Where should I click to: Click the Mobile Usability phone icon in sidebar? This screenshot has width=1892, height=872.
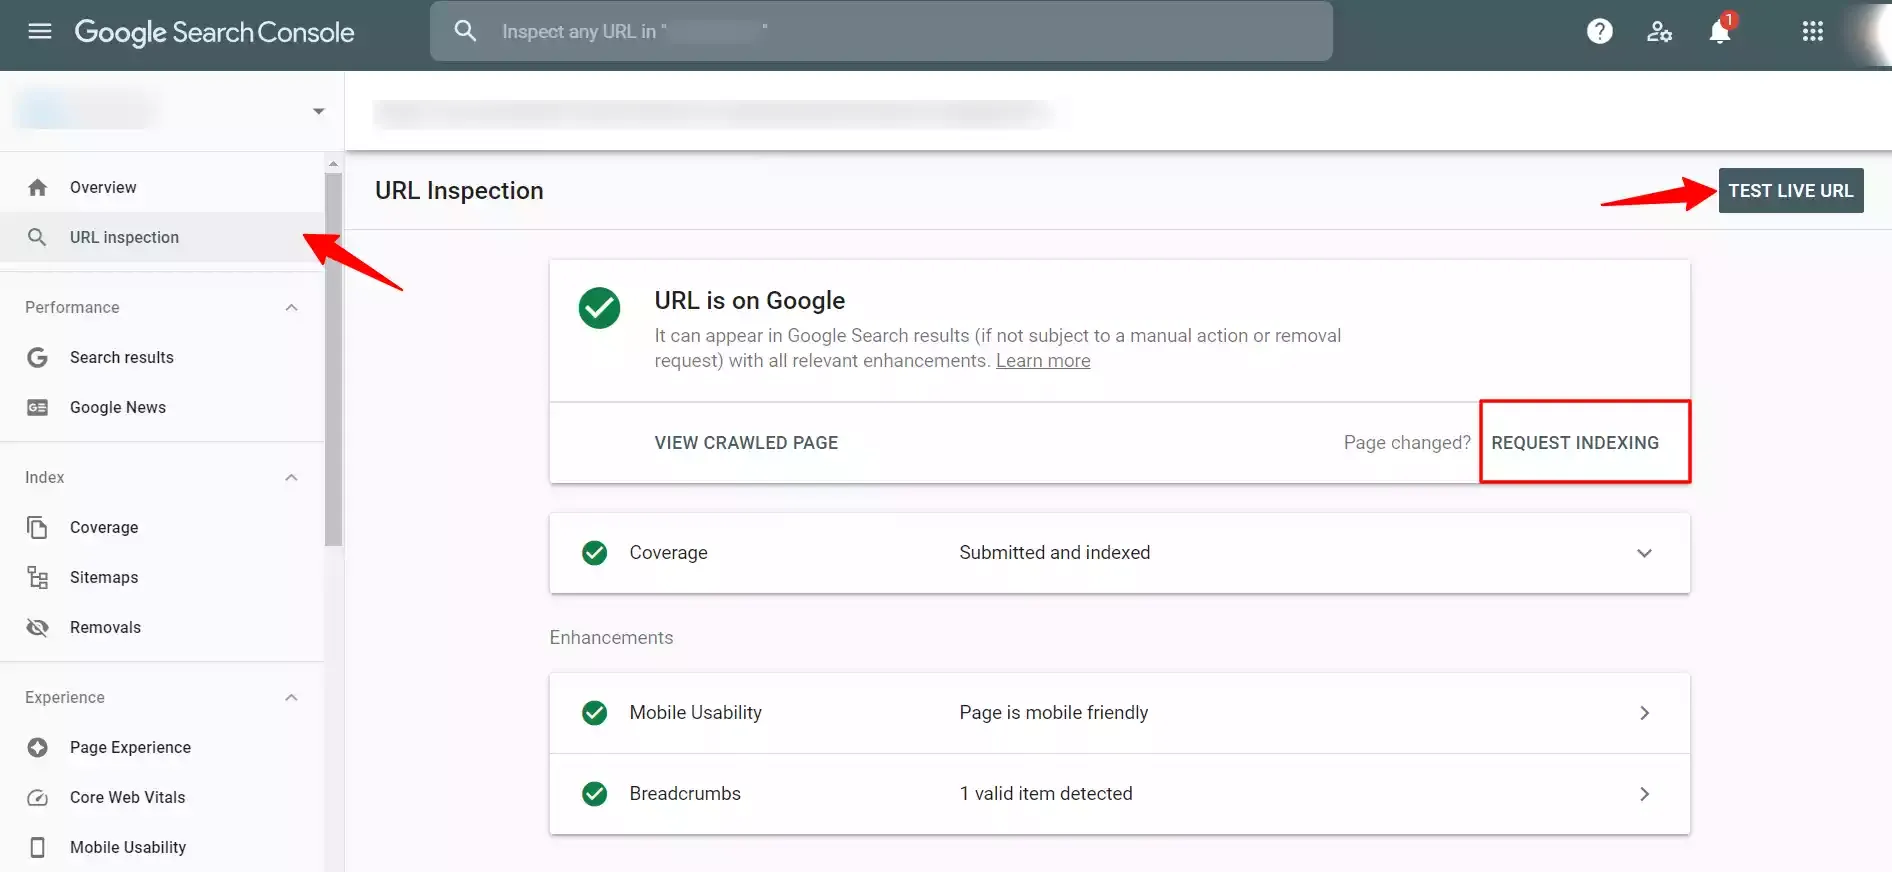[x=37, y=847]
